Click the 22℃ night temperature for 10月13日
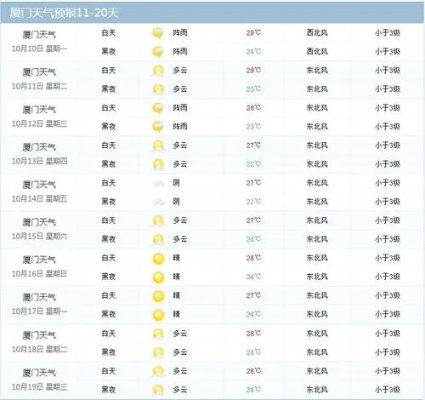 coord(253,164)
